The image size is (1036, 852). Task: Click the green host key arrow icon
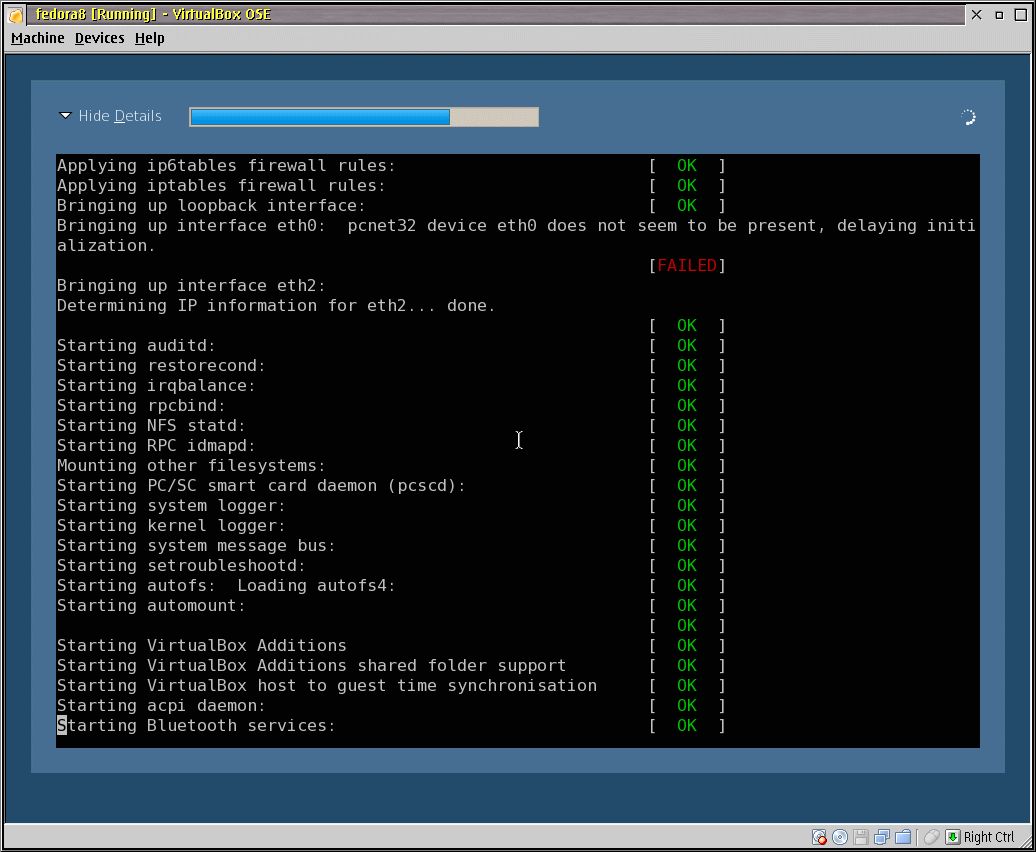(x=952, y=837)
